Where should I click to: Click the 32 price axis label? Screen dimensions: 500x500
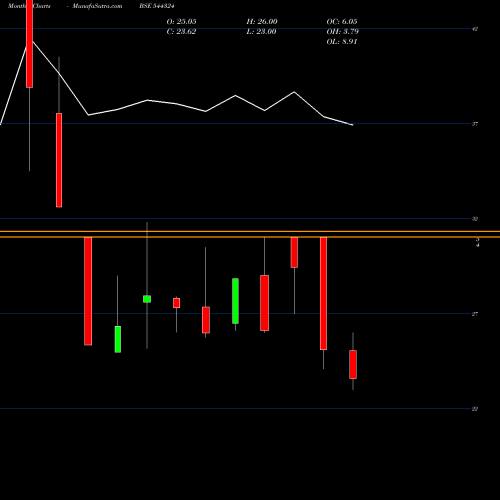coord(475,219)
